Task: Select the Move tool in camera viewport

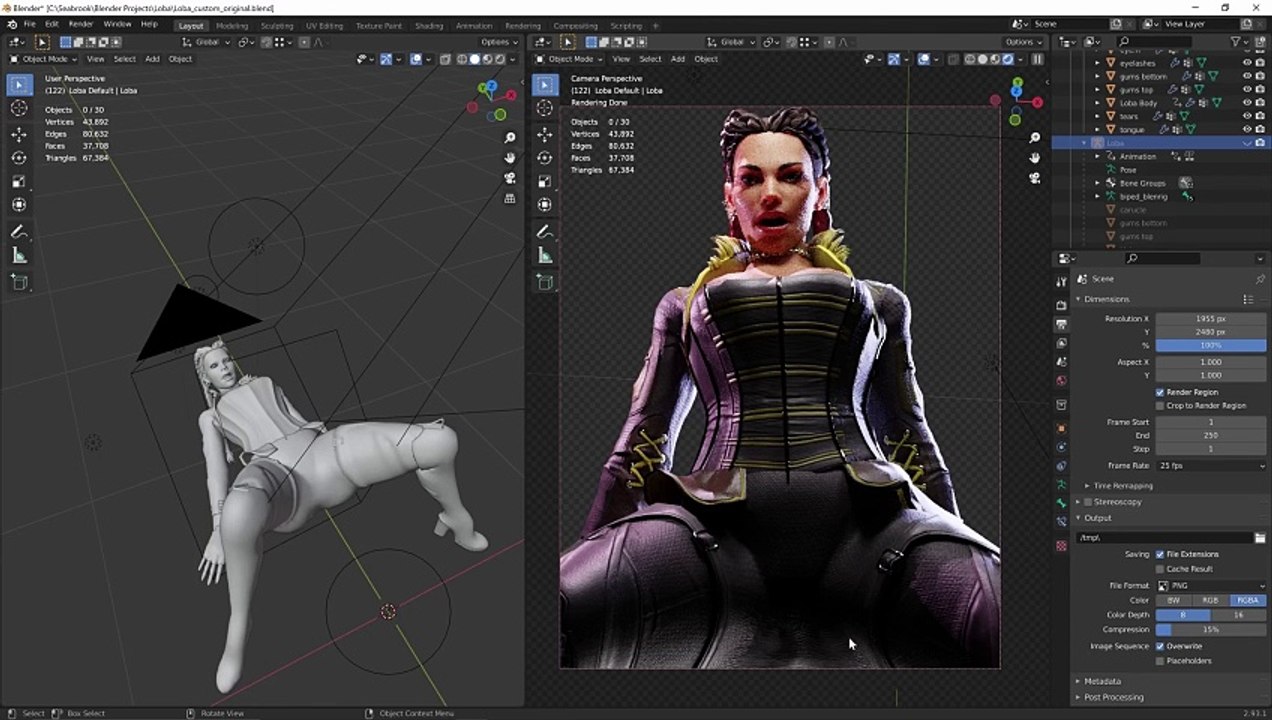Action: (545, 134)
